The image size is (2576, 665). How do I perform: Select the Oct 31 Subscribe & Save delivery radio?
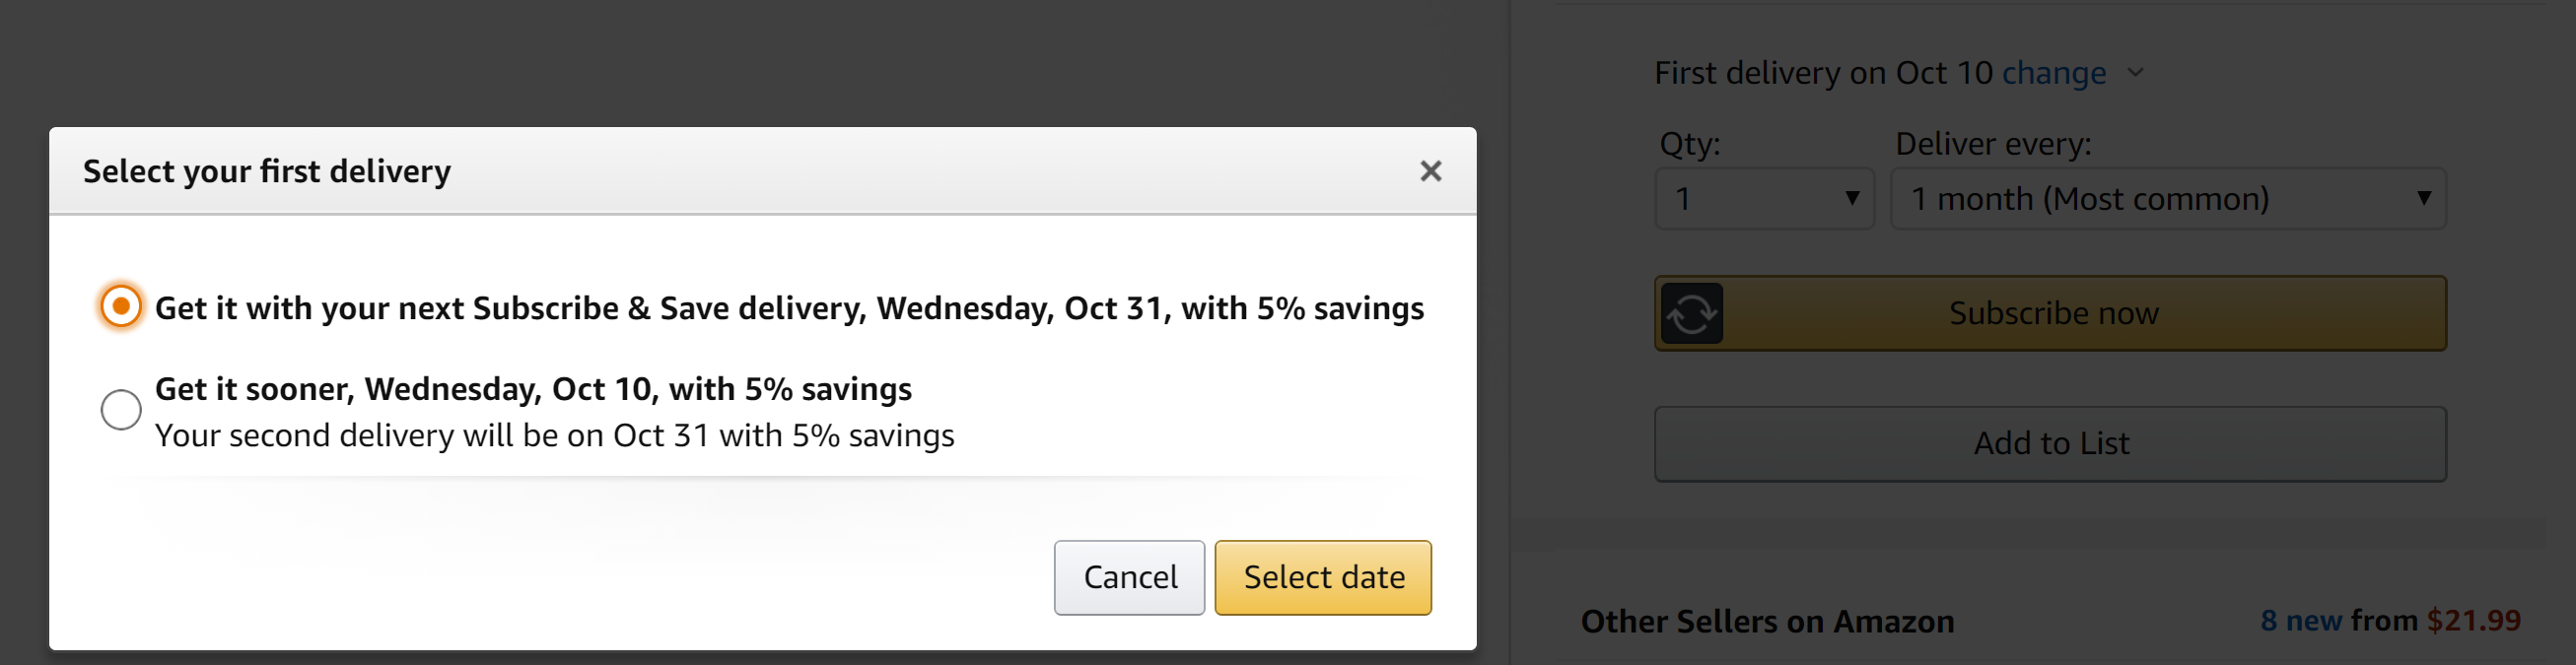(121, 306)
